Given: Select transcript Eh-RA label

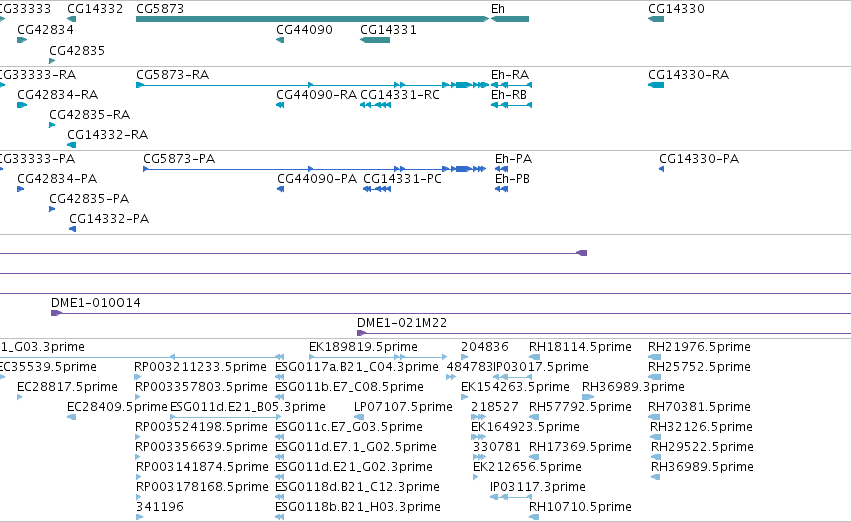Looking at the screenshot, I should tap(510, 75).
